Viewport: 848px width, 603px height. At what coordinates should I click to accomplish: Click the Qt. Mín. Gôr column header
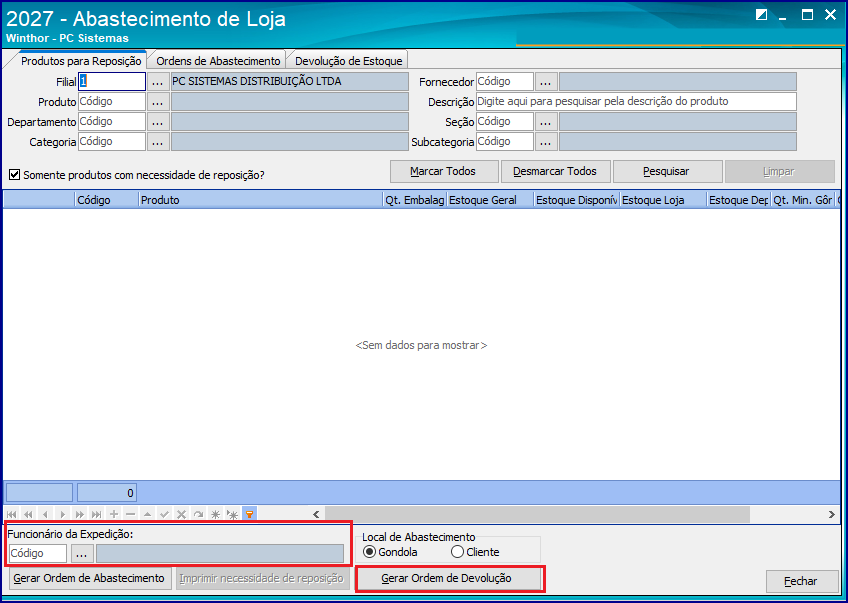[x=803, y=200]
